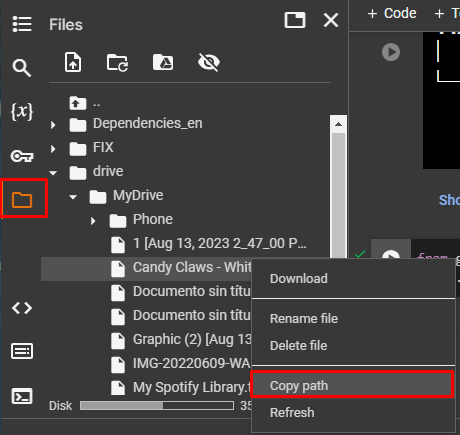Expand the FIX folder arrow

(x=53, y=149)
